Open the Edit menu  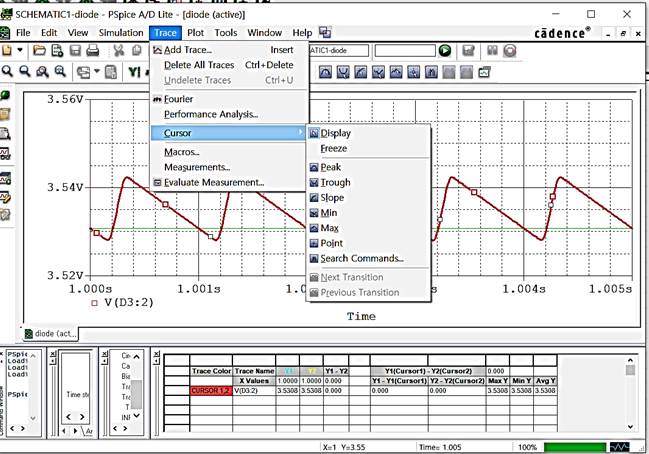[49, 33]
